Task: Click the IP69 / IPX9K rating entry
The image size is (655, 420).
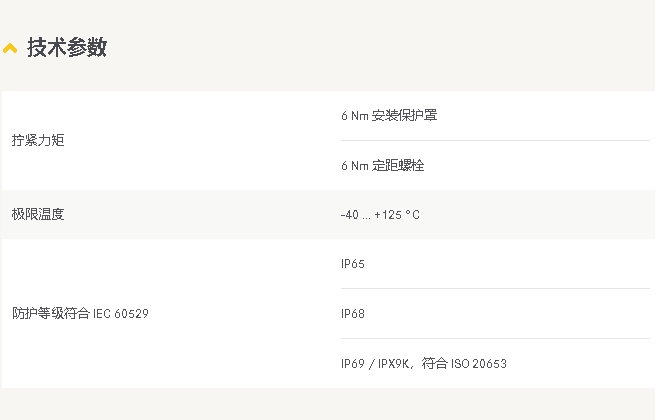Action: click(x=375, y=364)
